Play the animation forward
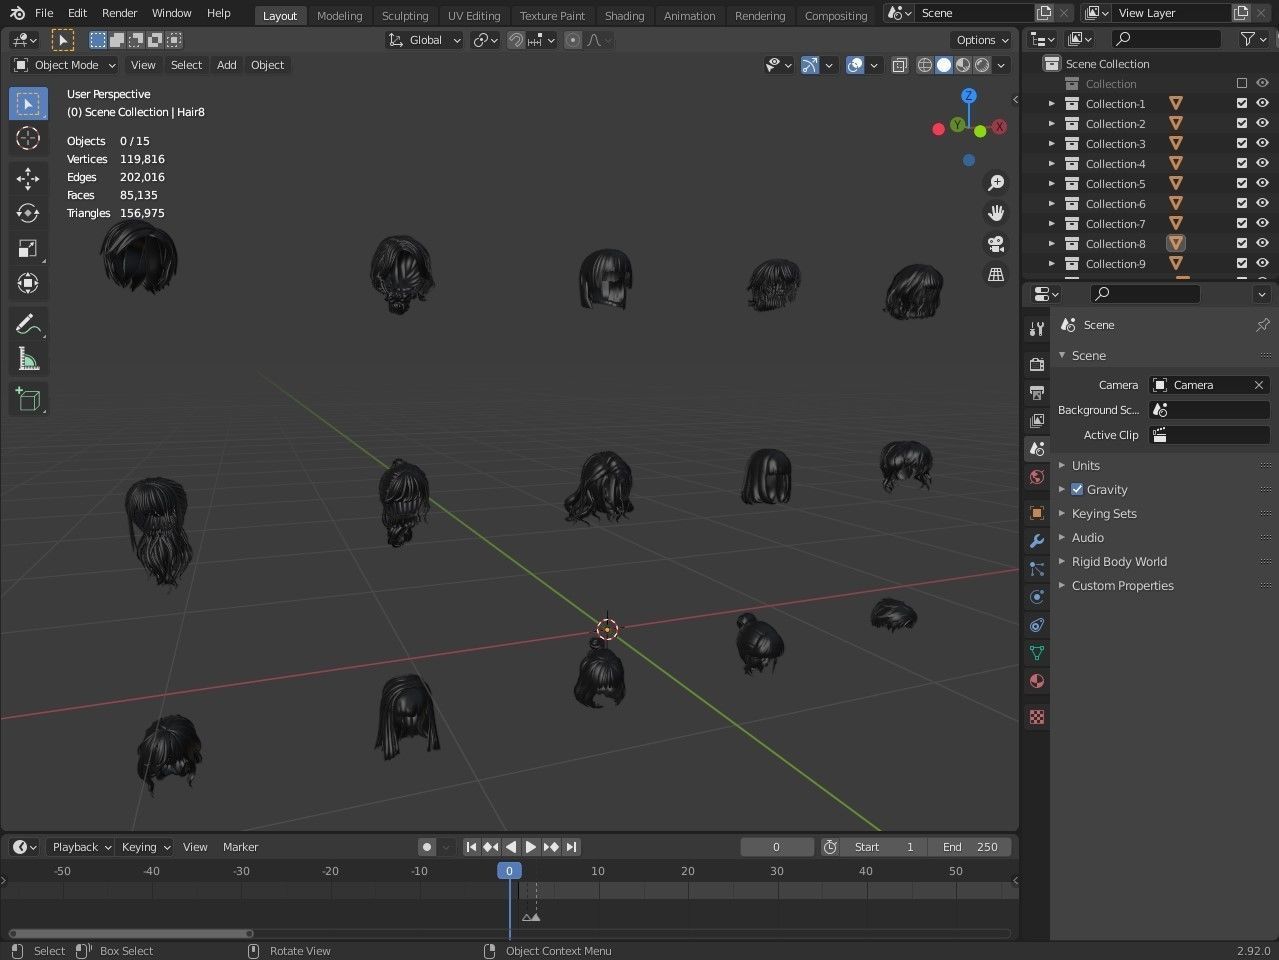The image size is (1279, 960). click(531, 847)
